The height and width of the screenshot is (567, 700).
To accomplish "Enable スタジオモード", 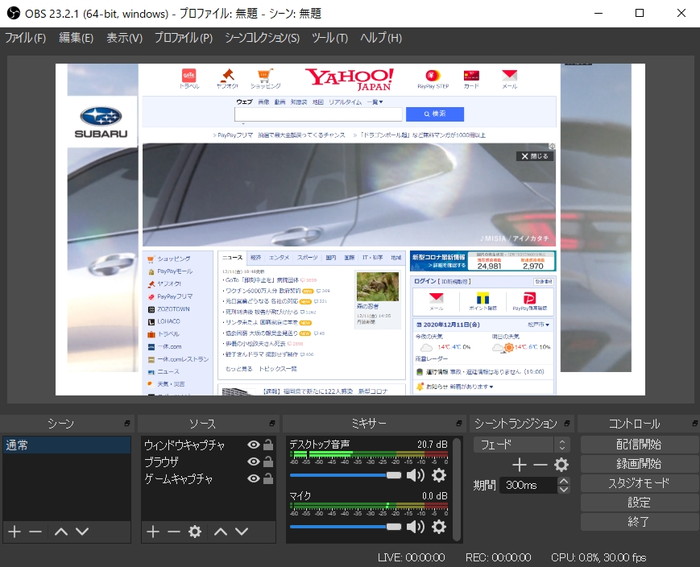I will tap(638, 483).
